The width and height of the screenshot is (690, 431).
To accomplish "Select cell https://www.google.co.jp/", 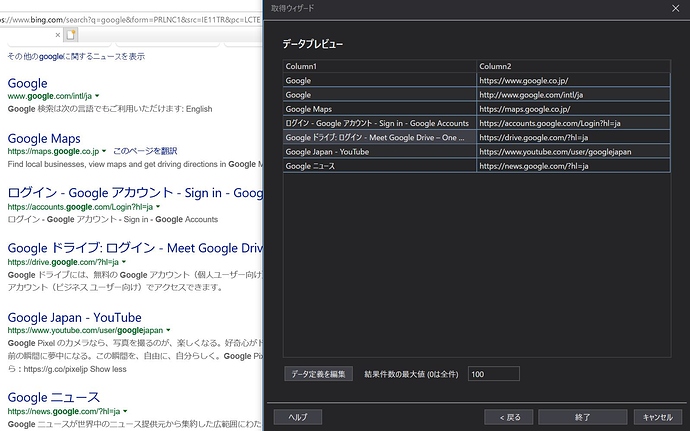I will (x=573, y=81).
